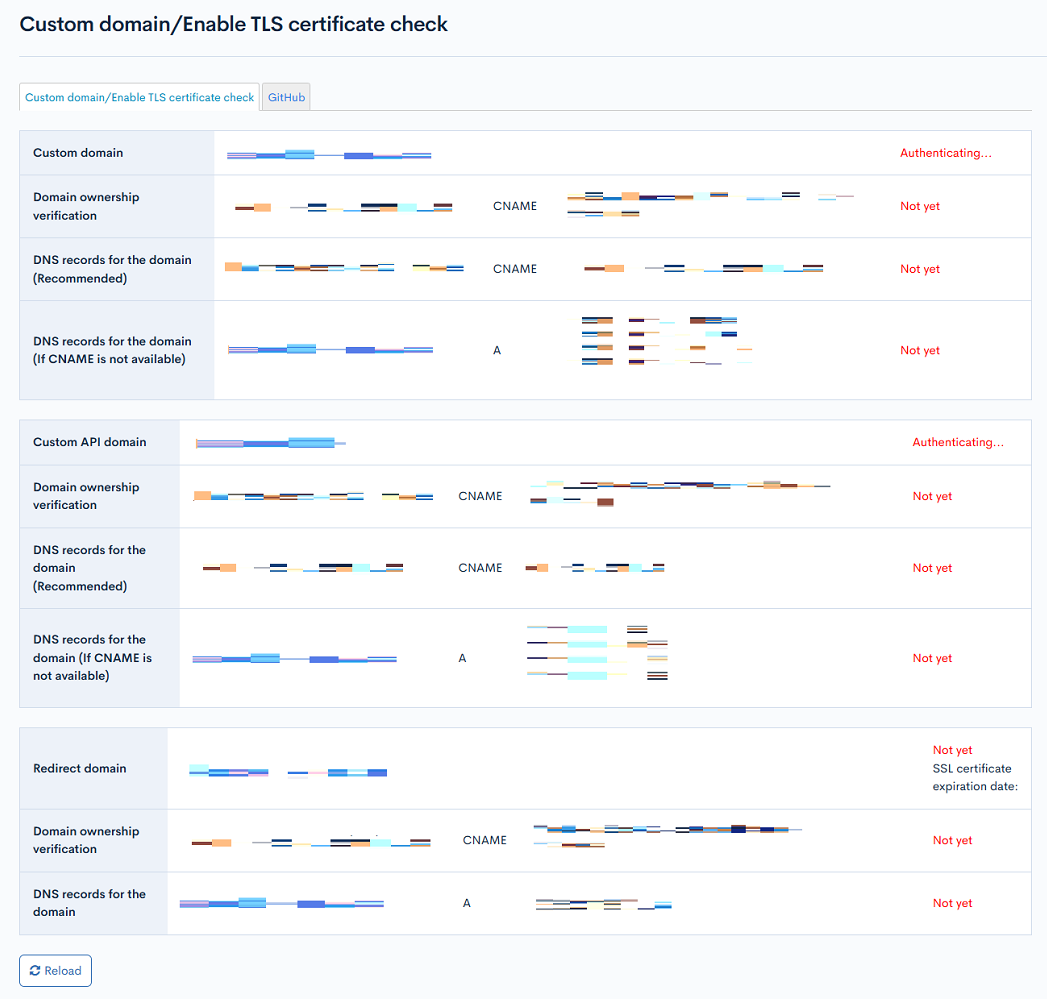
Task: Click the Authenticating status for Custom API domain
Action: point(957,442)
